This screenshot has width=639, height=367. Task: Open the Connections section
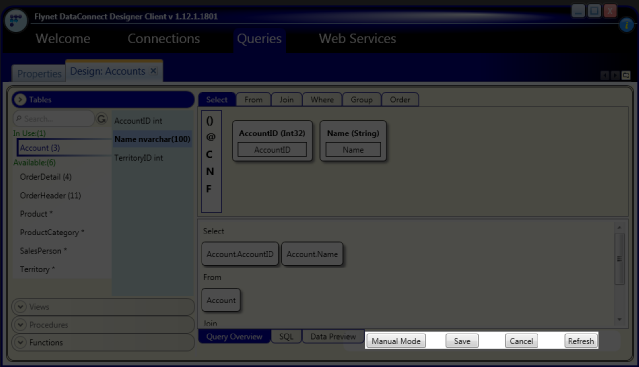pos(164,39)
